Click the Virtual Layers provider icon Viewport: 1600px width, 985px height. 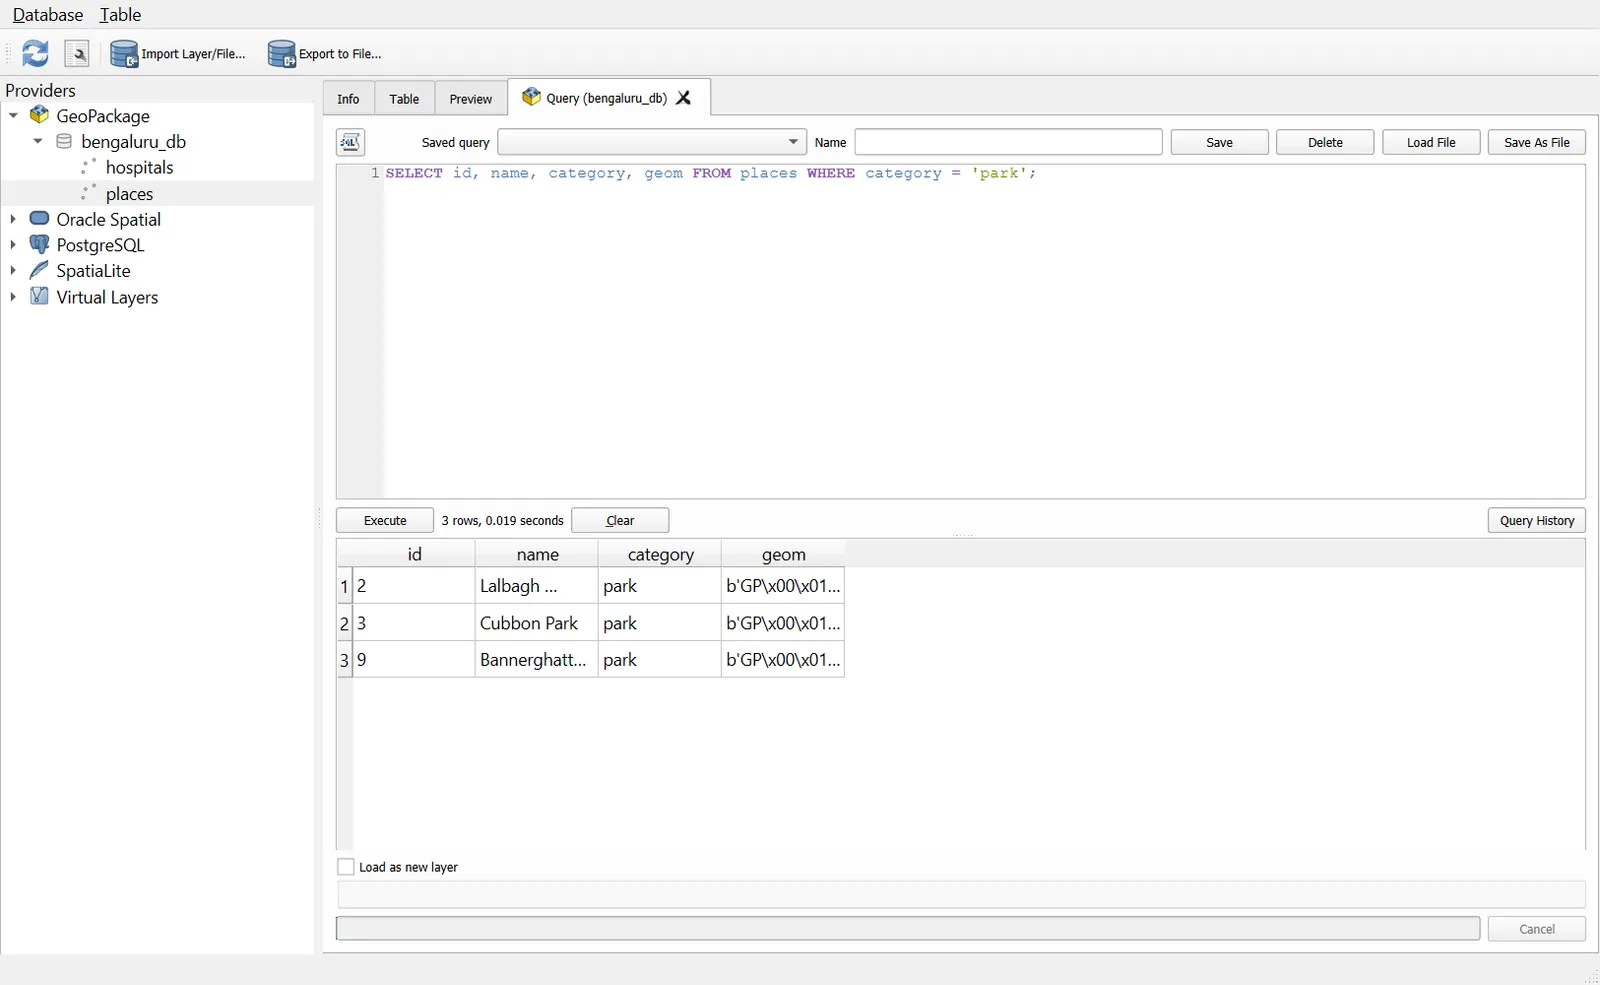(39, 296)
